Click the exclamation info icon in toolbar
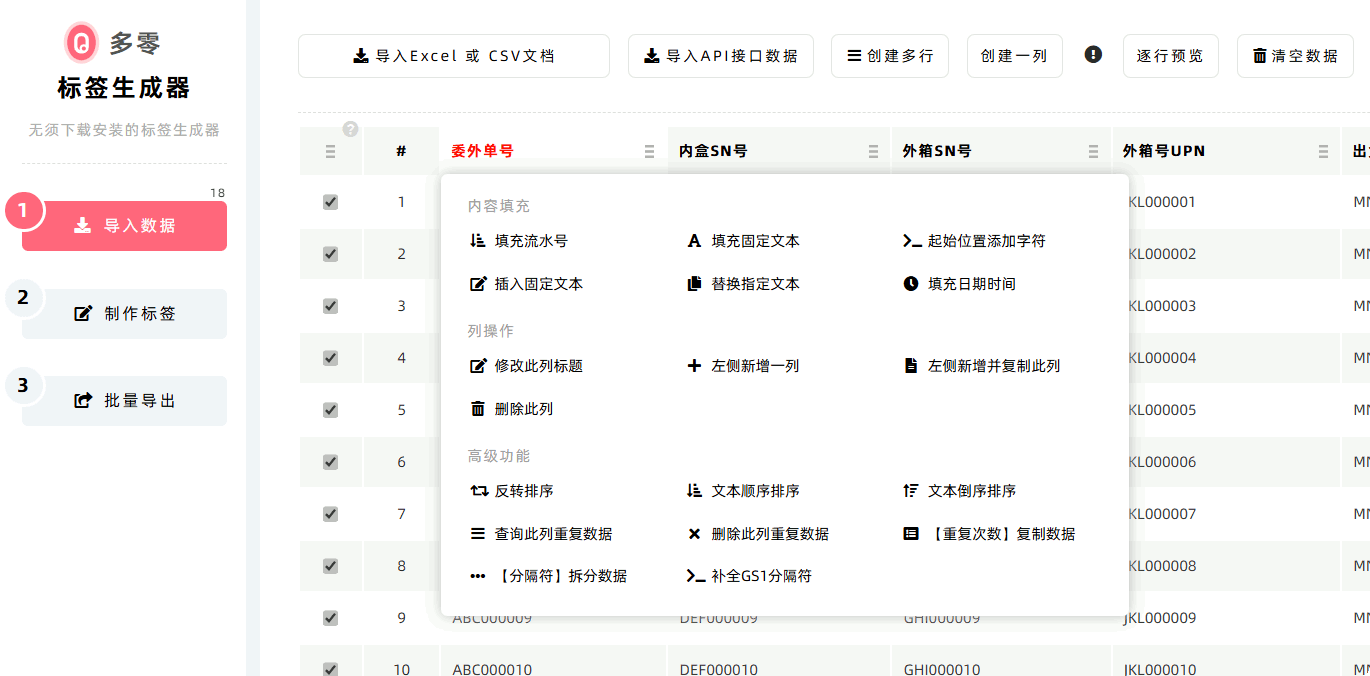This screenshot has width=1370, height=676. point(1093,55)
